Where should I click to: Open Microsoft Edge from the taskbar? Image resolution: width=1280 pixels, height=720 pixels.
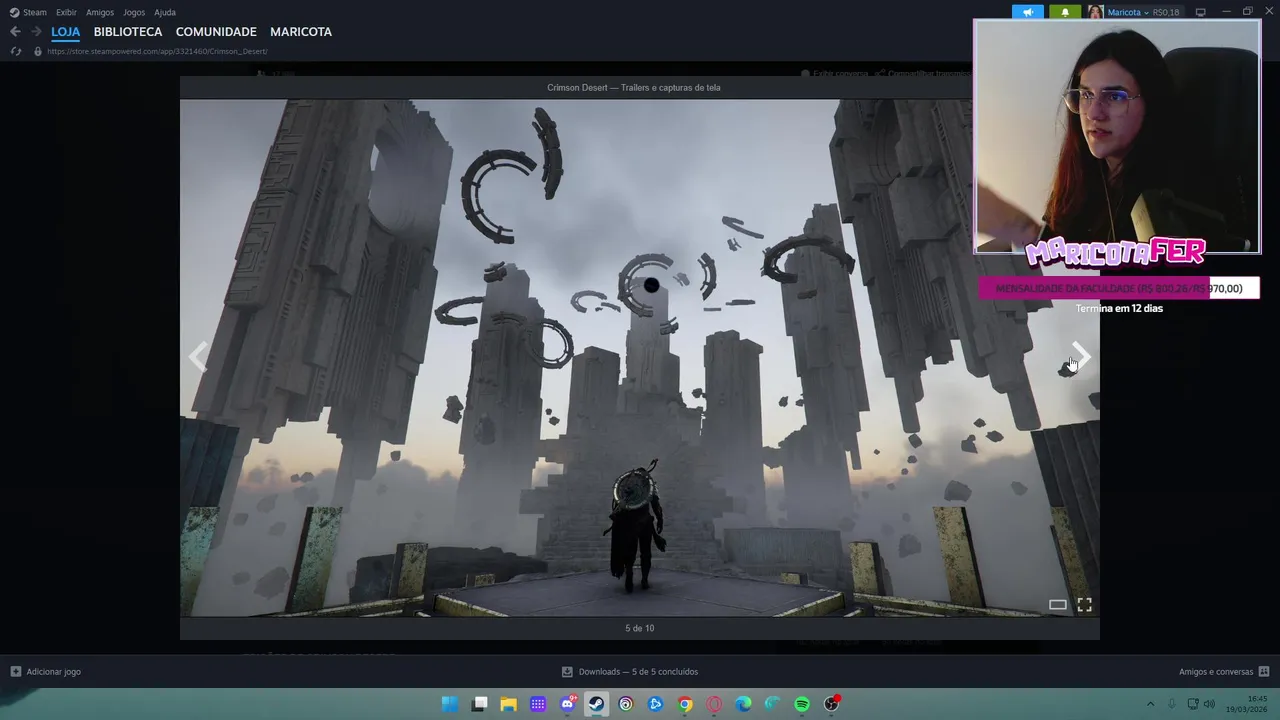coord(744,704)
